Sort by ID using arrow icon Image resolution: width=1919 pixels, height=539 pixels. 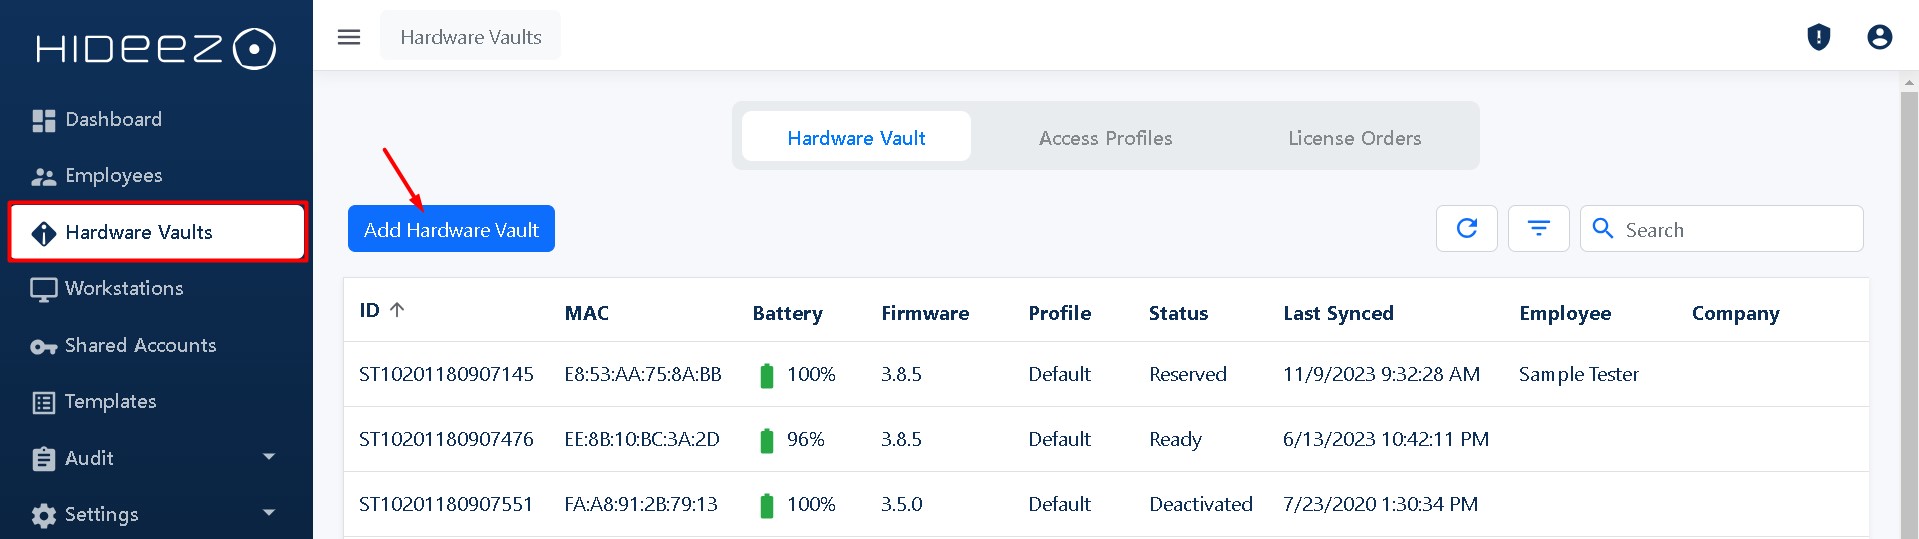[x=397, y=310]
